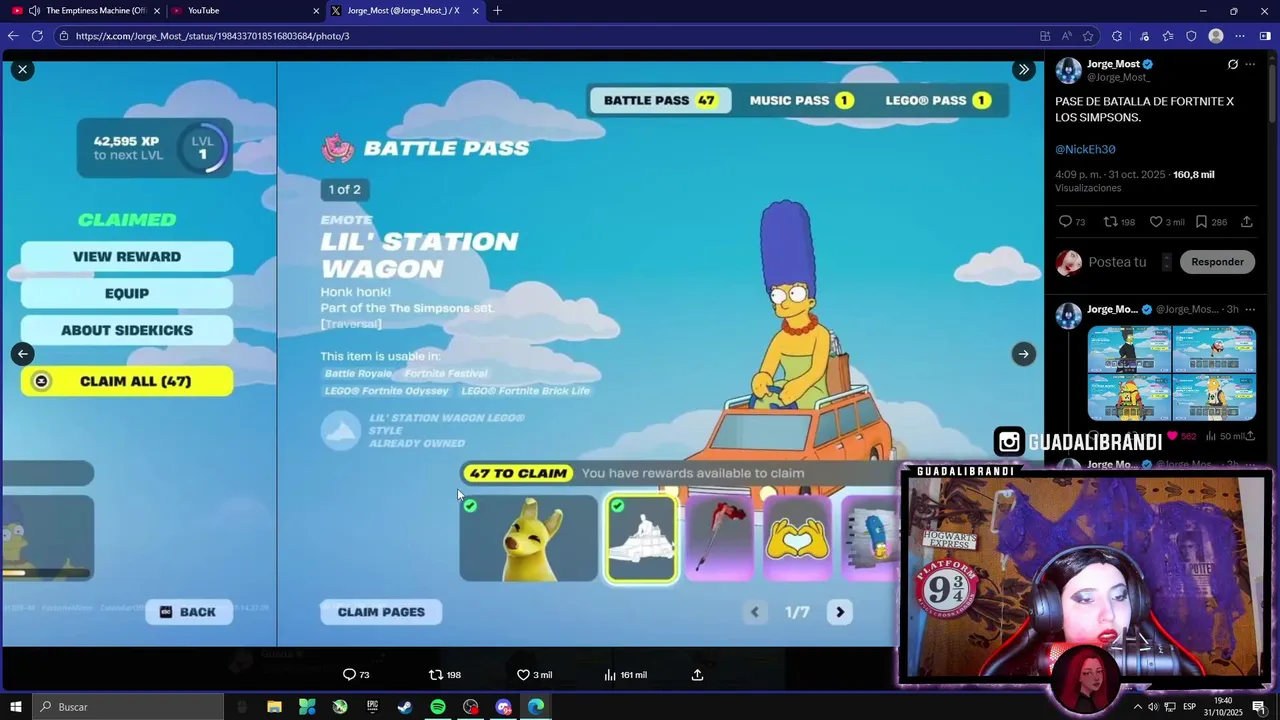Click BATTLE PASS 47 tab in photo
Image resolution: width=1280 pixels, height=720 pixels.
coord(660,100)
